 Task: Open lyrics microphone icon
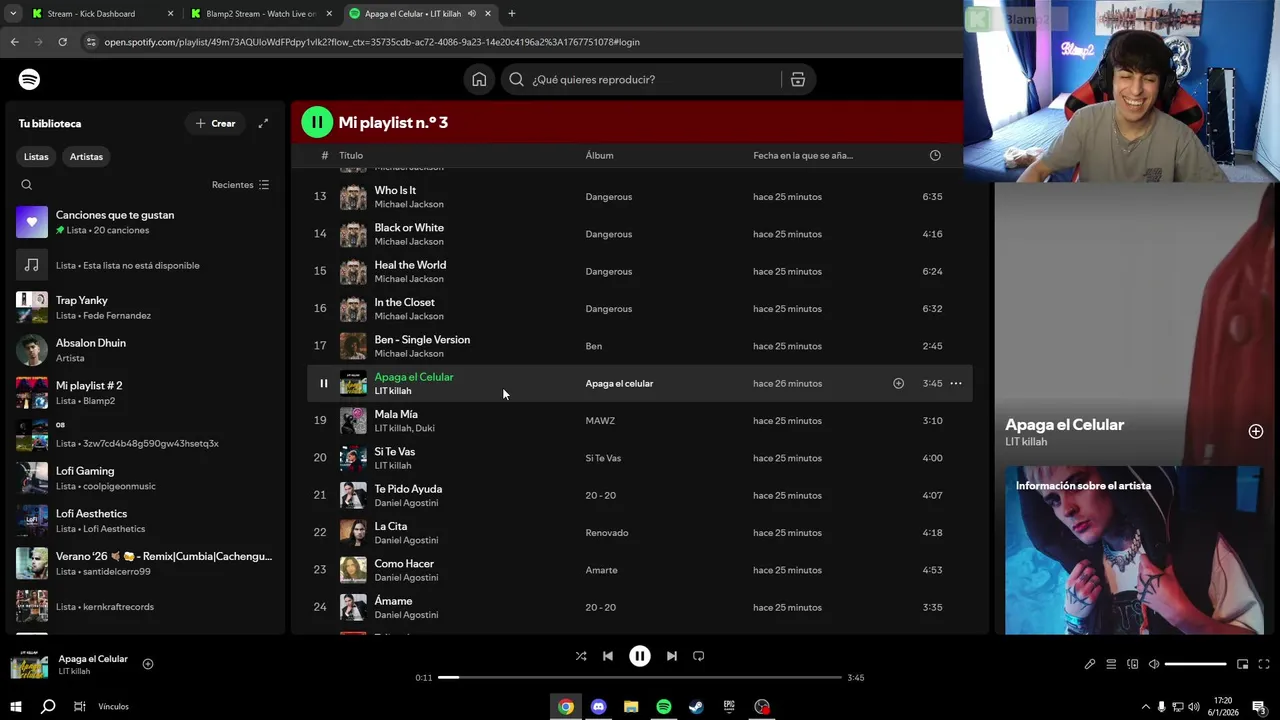(x=1090, y=664)
